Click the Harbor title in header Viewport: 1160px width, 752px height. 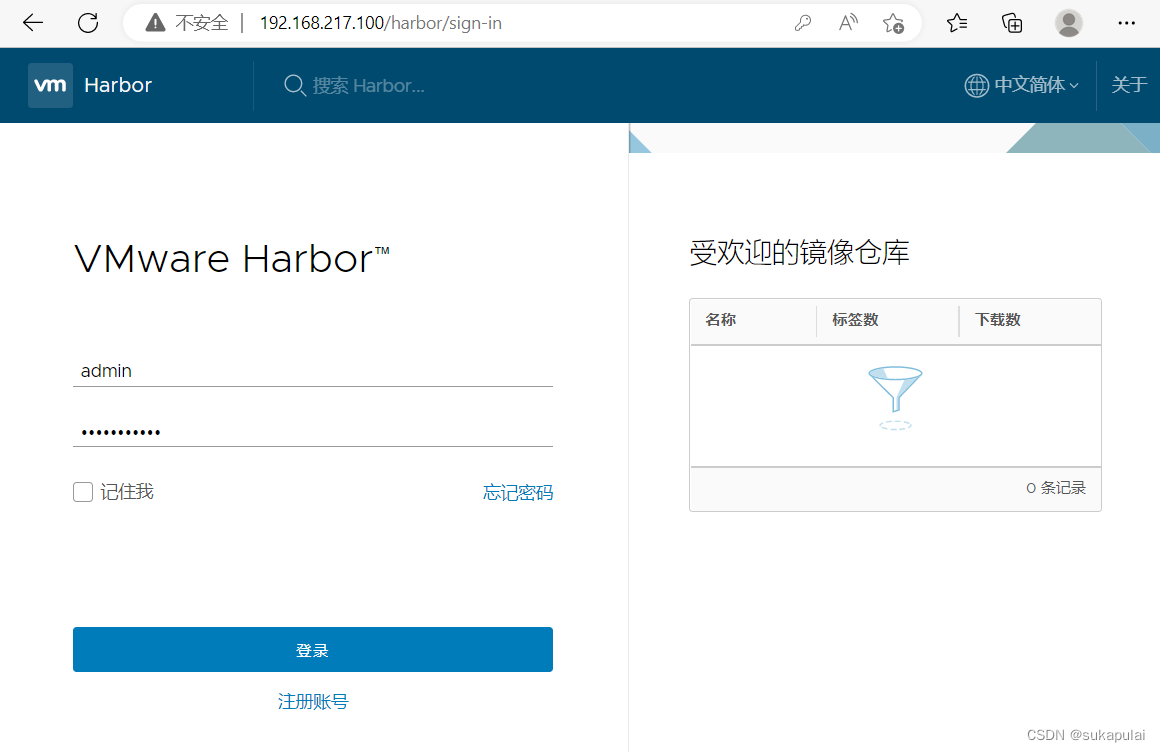tap(118, 85)
